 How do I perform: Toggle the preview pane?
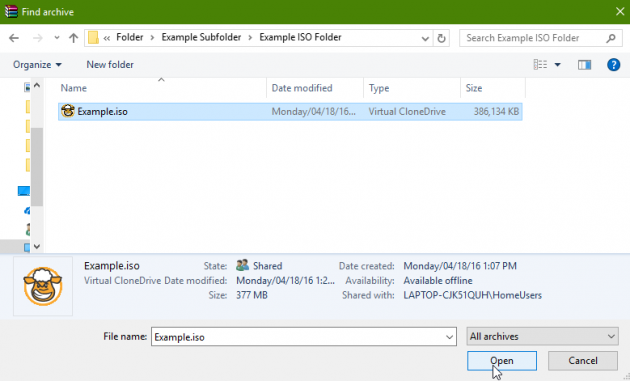[584, 65]
